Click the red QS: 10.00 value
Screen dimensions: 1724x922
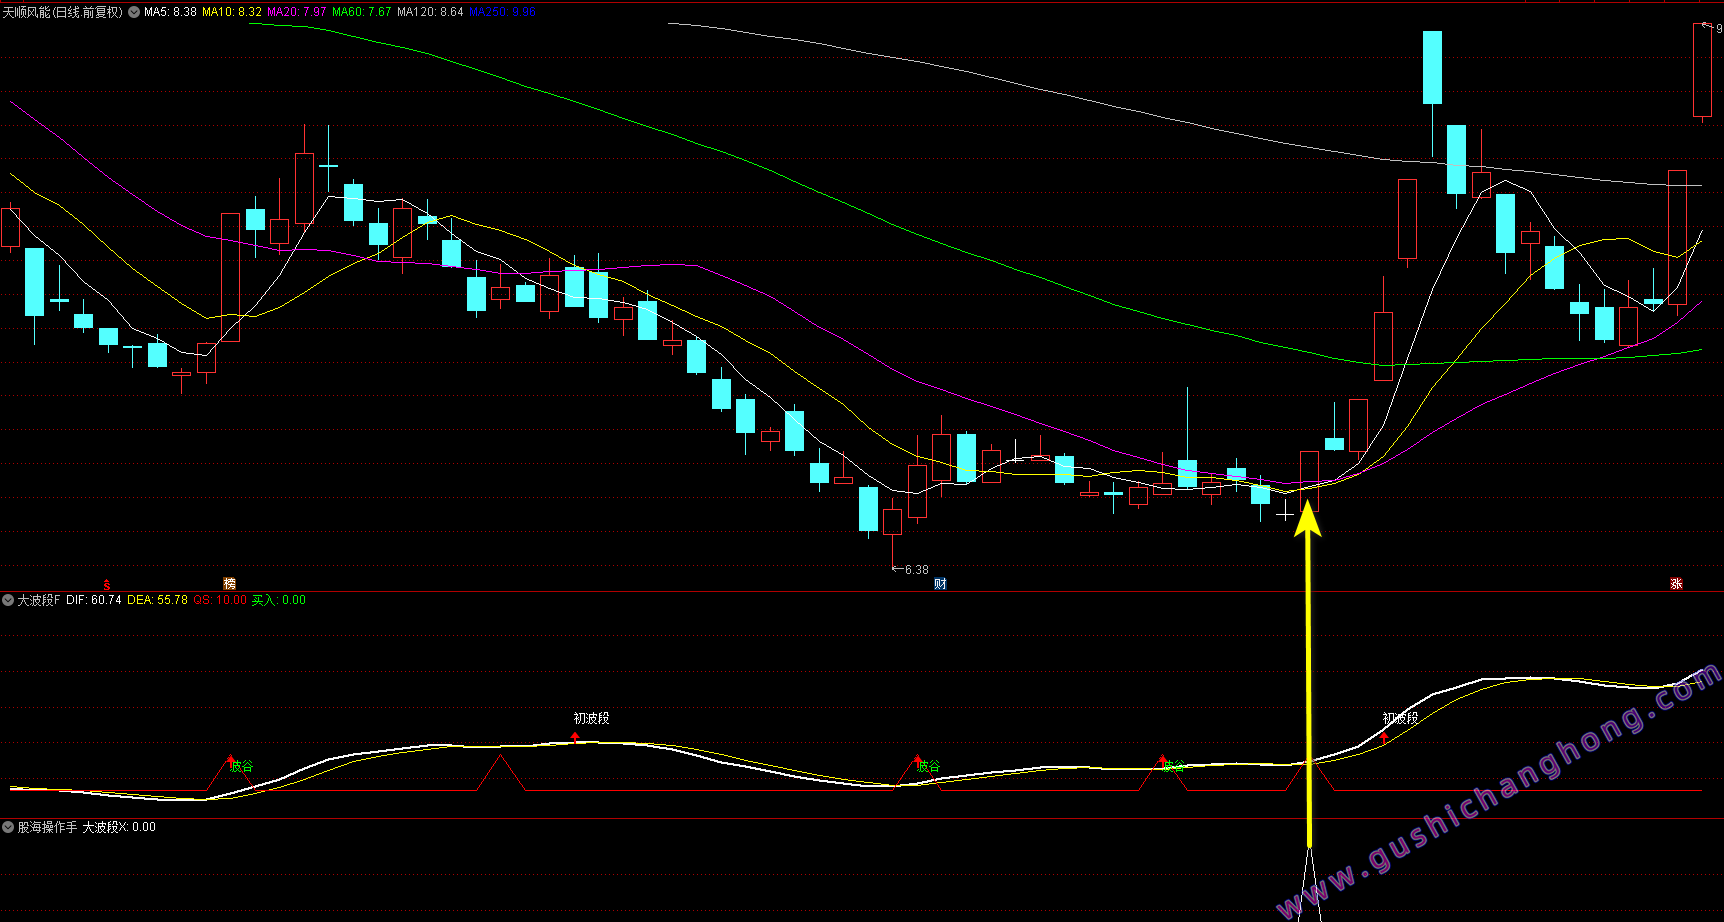point(219,600)
